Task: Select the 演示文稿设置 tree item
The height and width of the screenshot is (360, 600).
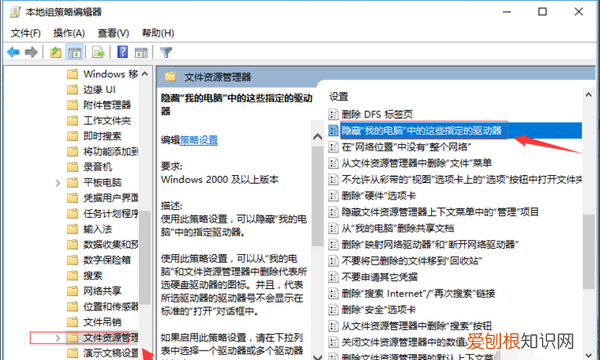Action: (111, 353)
